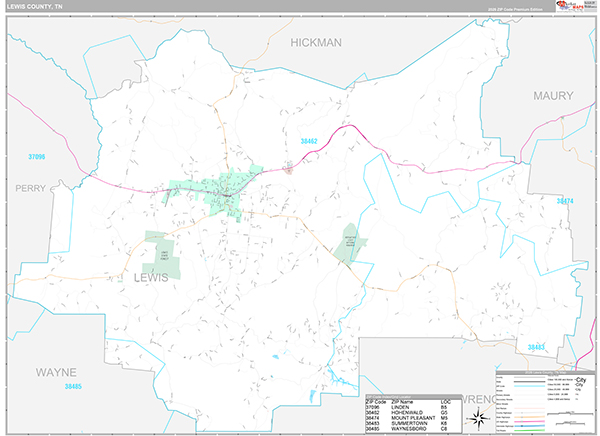Click the 38483 ZIP code map label
Viewport: 600px width, 436px height.
[x=536, y=347]
